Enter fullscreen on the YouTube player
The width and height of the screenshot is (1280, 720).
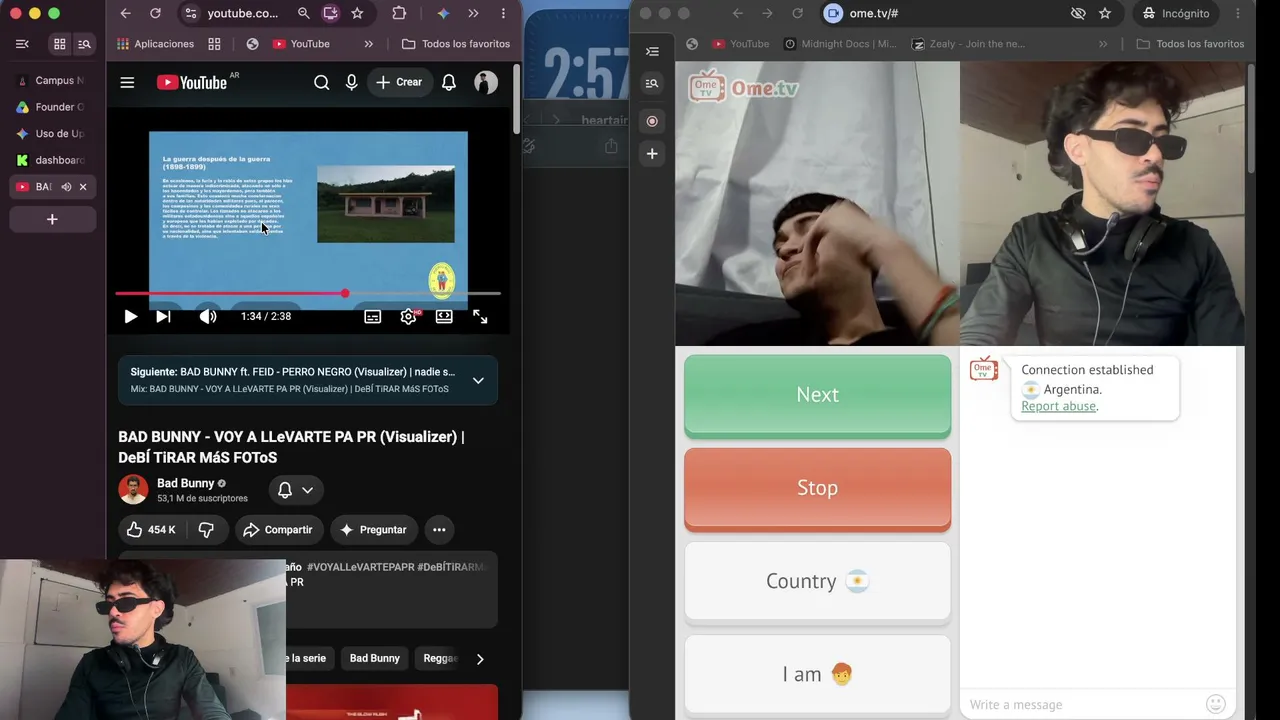tap(480, 316)
